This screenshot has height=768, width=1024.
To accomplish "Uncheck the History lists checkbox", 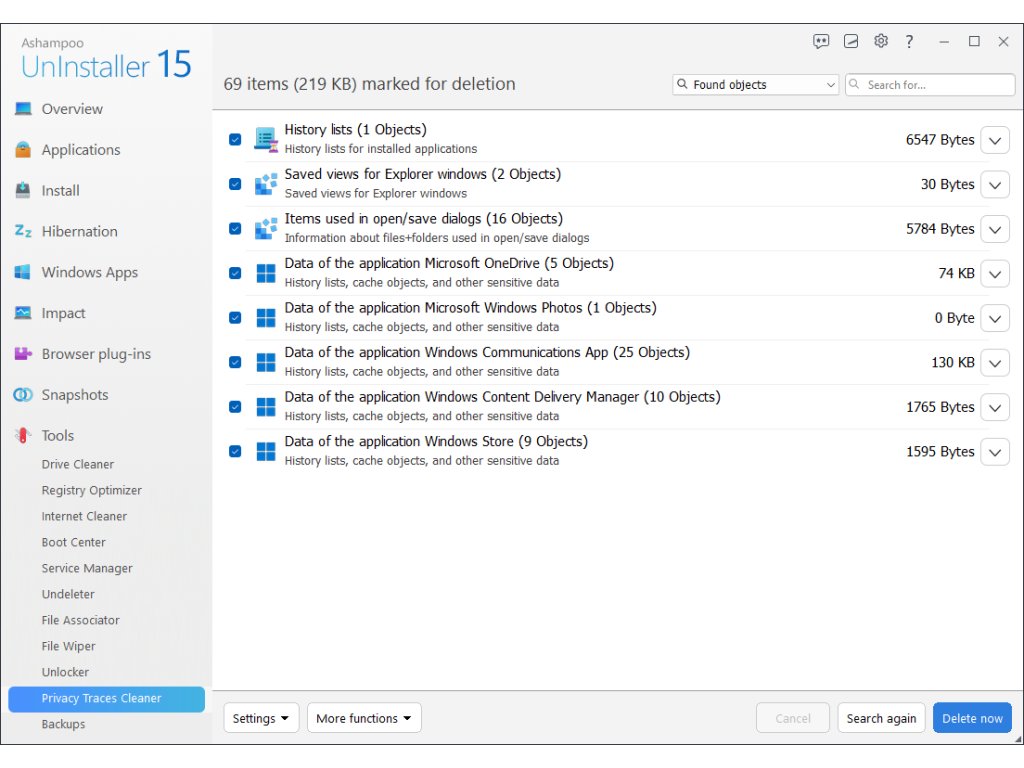I will tap(235, 140).
